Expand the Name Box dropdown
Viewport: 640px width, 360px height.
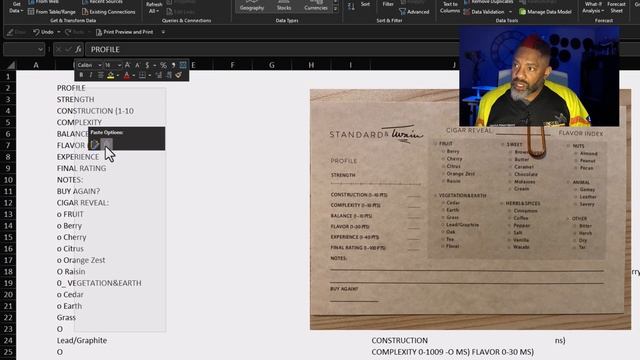[40, 49]
